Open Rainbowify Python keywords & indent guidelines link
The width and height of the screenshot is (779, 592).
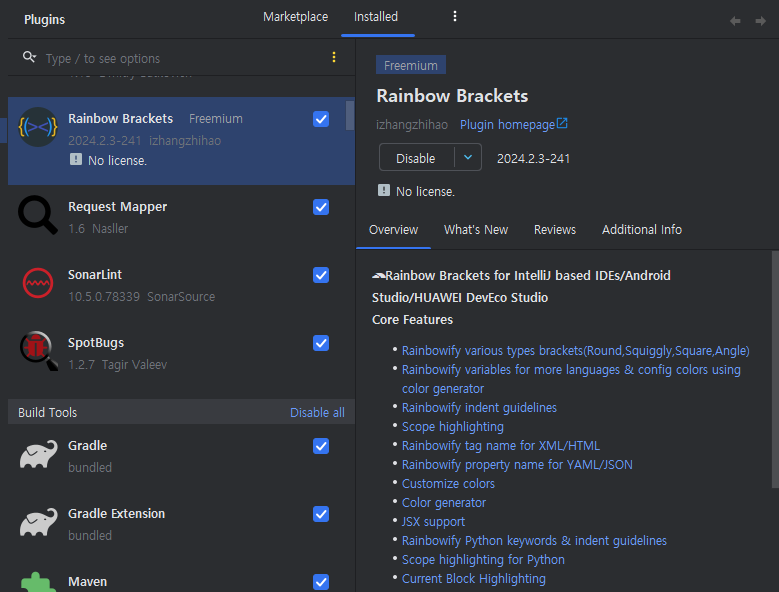534,540
